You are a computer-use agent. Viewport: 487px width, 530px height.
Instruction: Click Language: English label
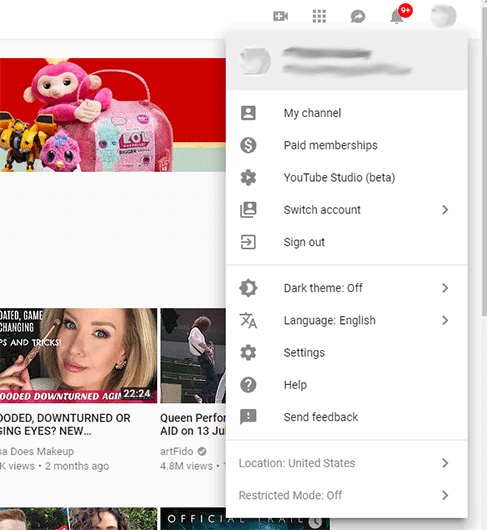pyautogui.click(x=330, y=320)
